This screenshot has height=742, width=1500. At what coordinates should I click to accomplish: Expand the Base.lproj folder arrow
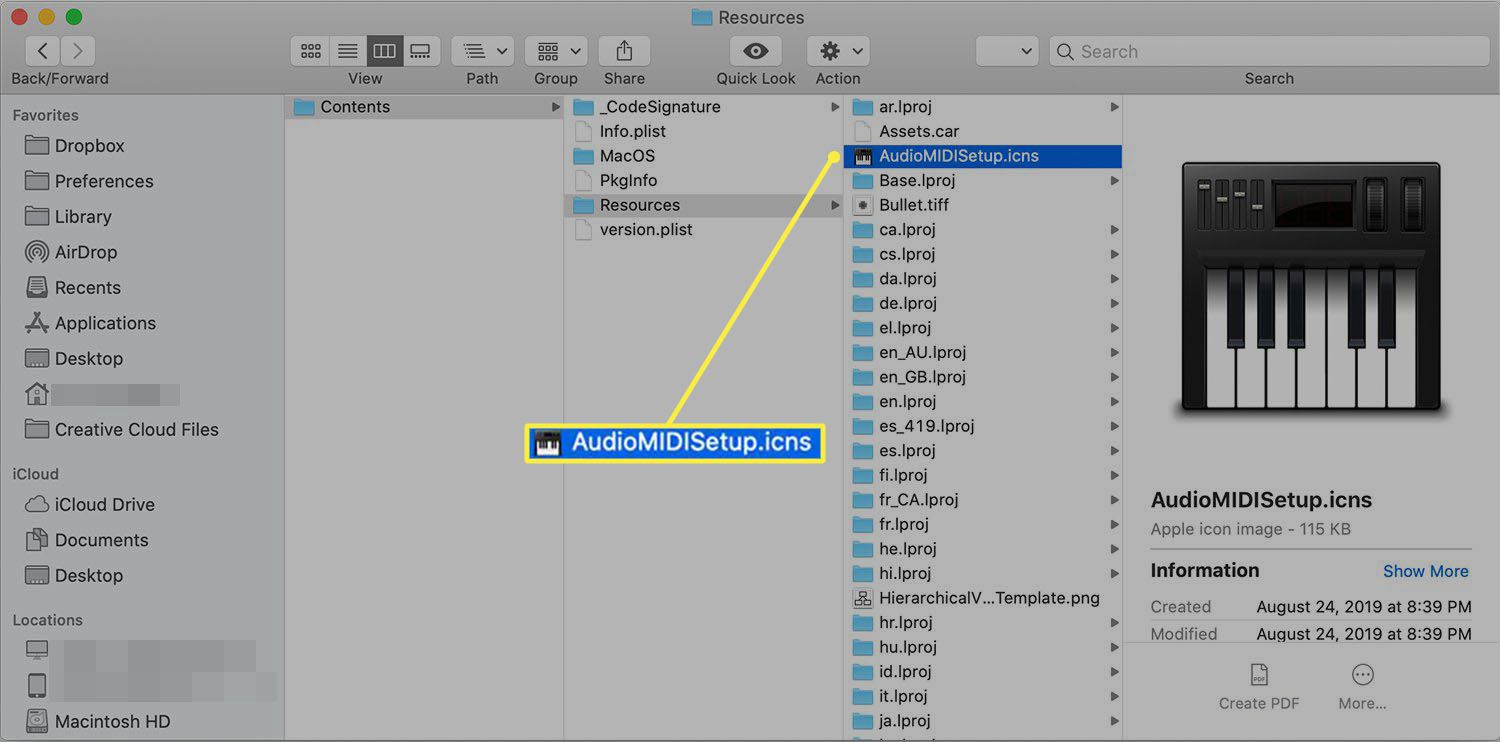[x=1114, y=181]
